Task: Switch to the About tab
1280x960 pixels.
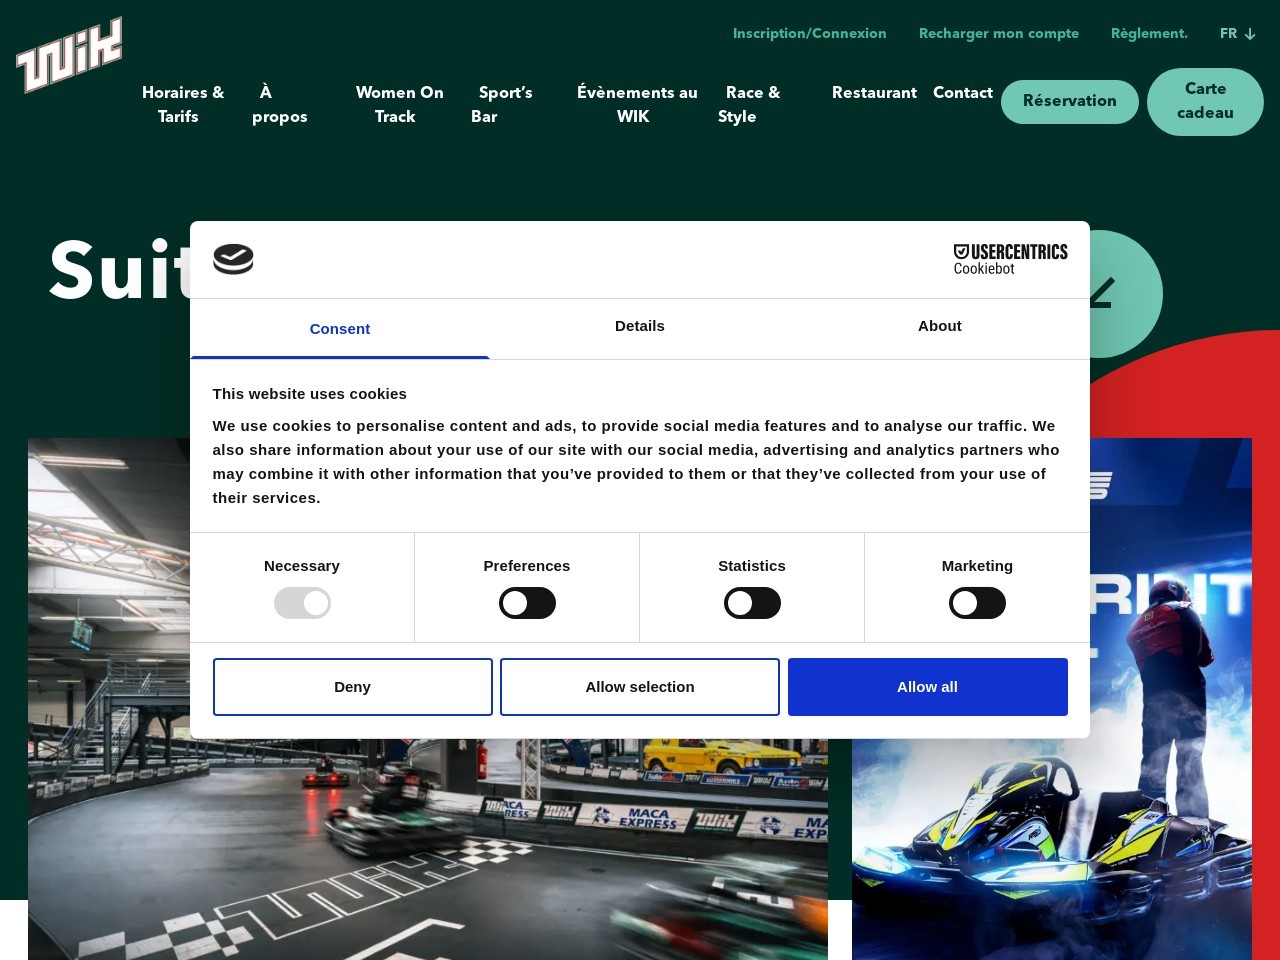Action: [940, 326]
